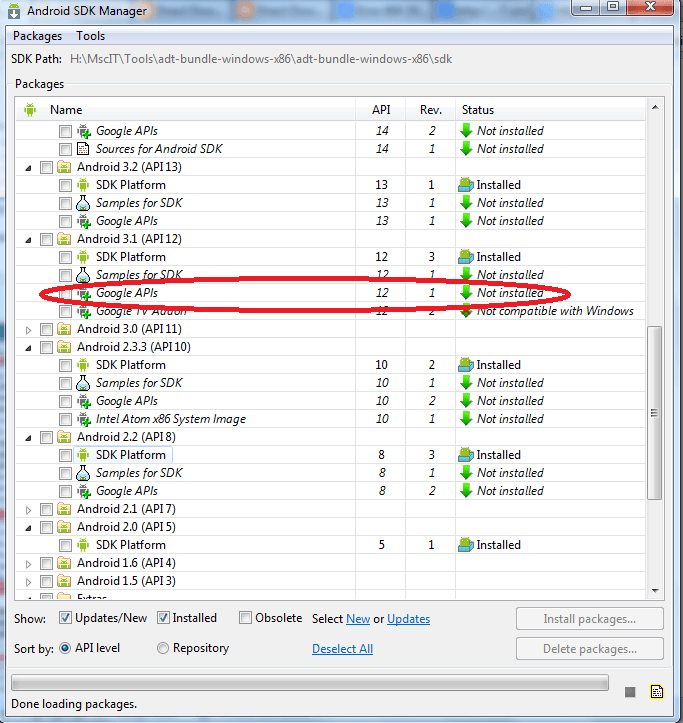Check the circled Google APIs API 12 checkbox

[65, 293]
